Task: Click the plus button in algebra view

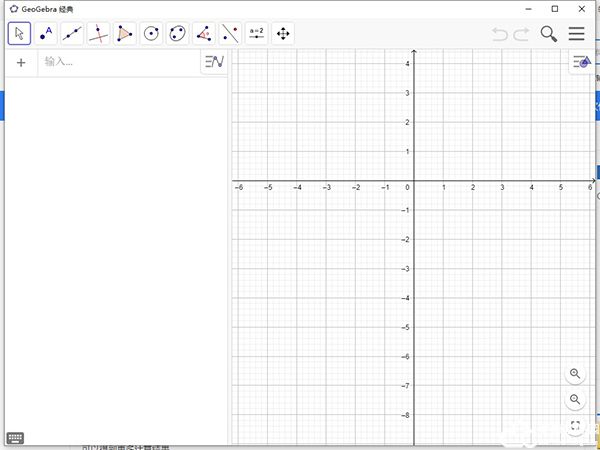Action: [21, 63]
